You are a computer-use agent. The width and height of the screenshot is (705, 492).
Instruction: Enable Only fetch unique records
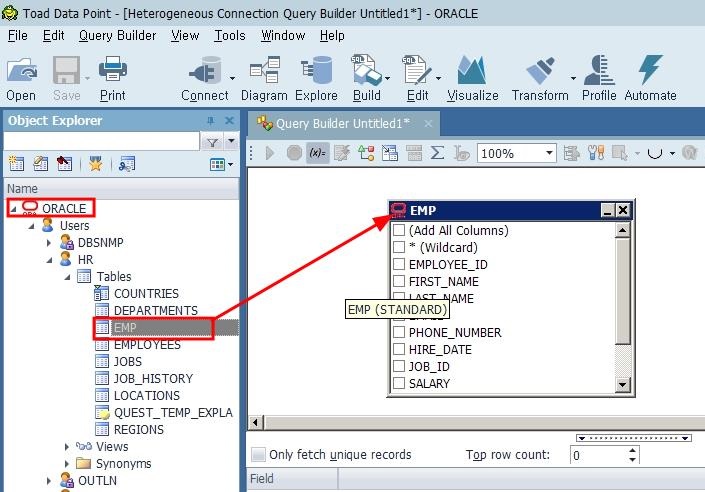click(259, 455)
